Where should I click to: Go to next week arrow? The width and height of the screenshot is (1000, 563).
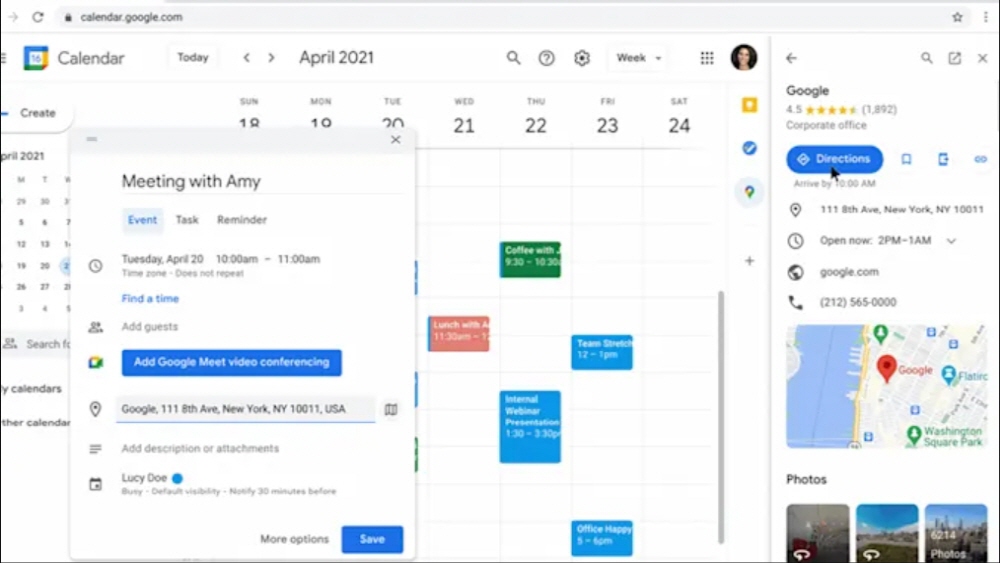(x=272, y=58)
